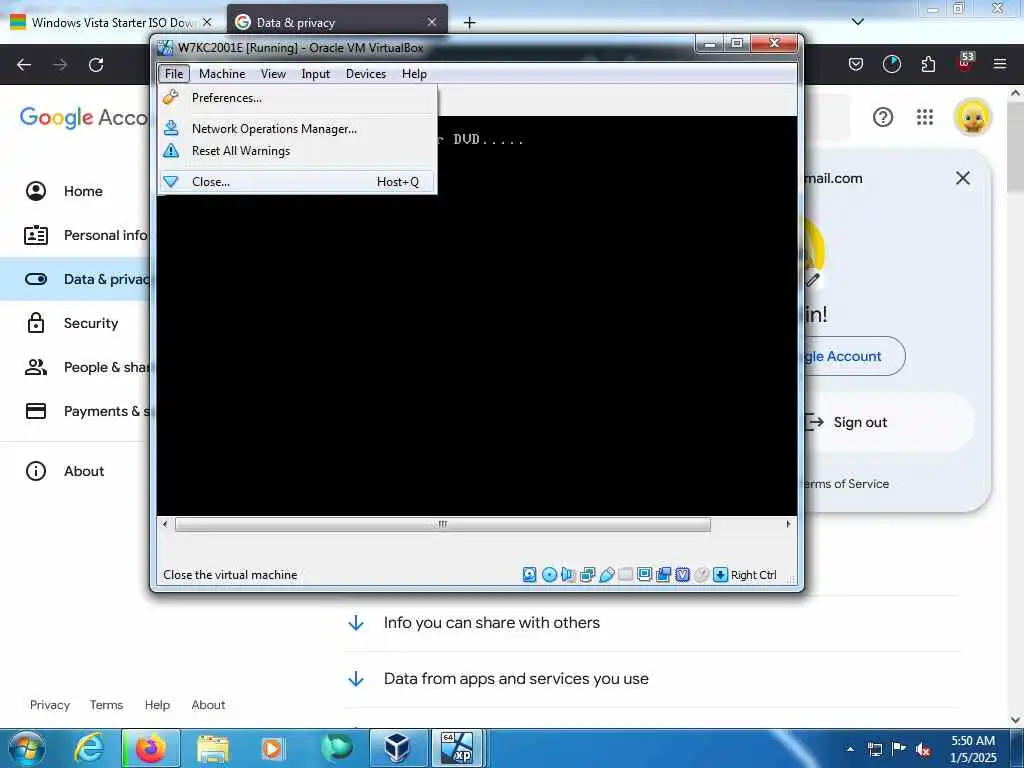Reload the page in Firefox
1024x768 pixels.
(96, 65)
